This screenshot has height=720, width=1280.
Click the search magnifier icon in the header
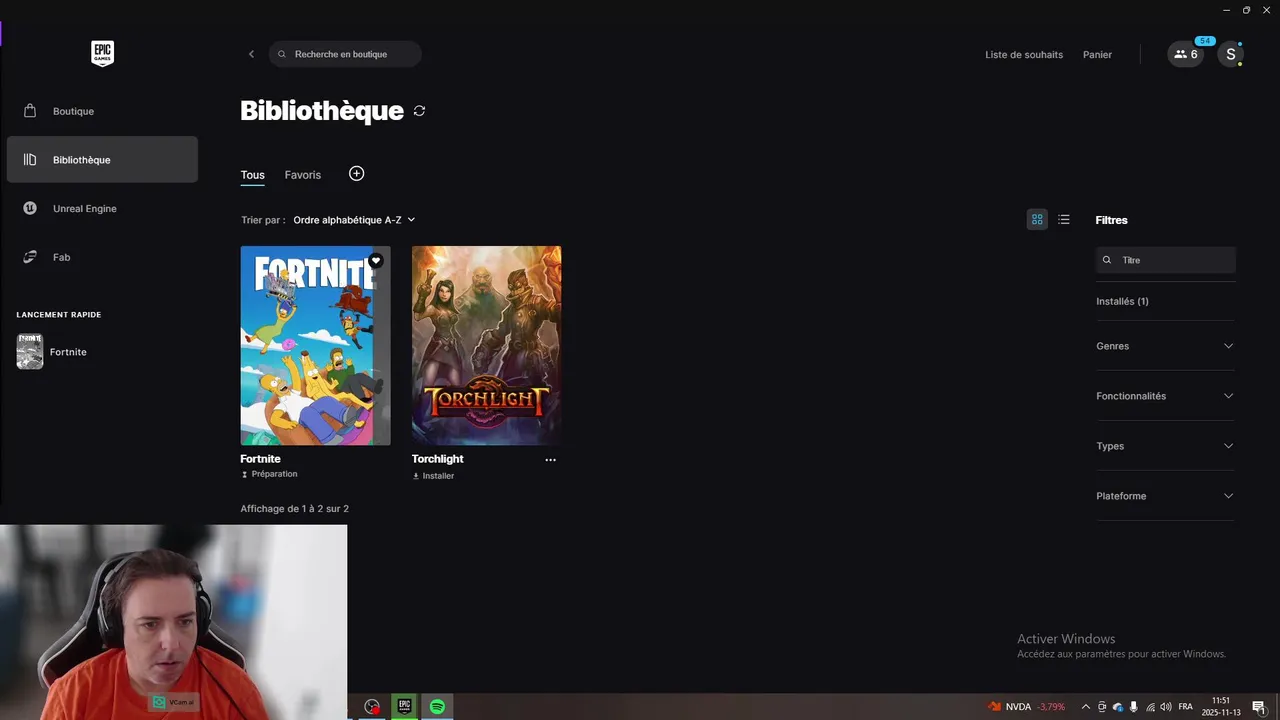[282, 54]
